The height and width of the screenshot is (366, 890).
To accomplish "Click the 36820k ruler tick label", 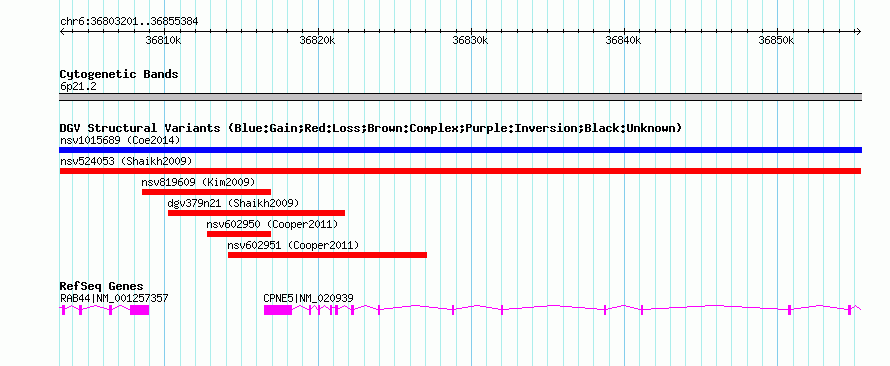I will point(317,40).
